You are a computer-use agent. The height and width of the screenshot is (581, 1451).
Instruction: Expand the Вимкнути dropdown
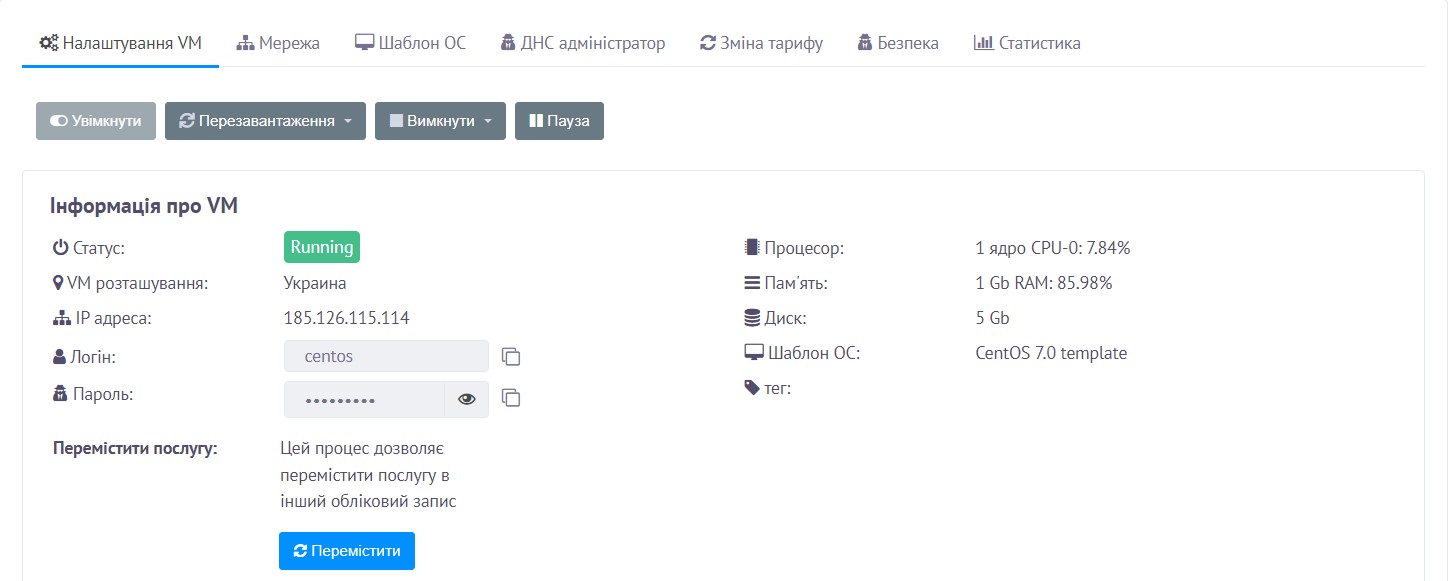(x=440, y=121)
